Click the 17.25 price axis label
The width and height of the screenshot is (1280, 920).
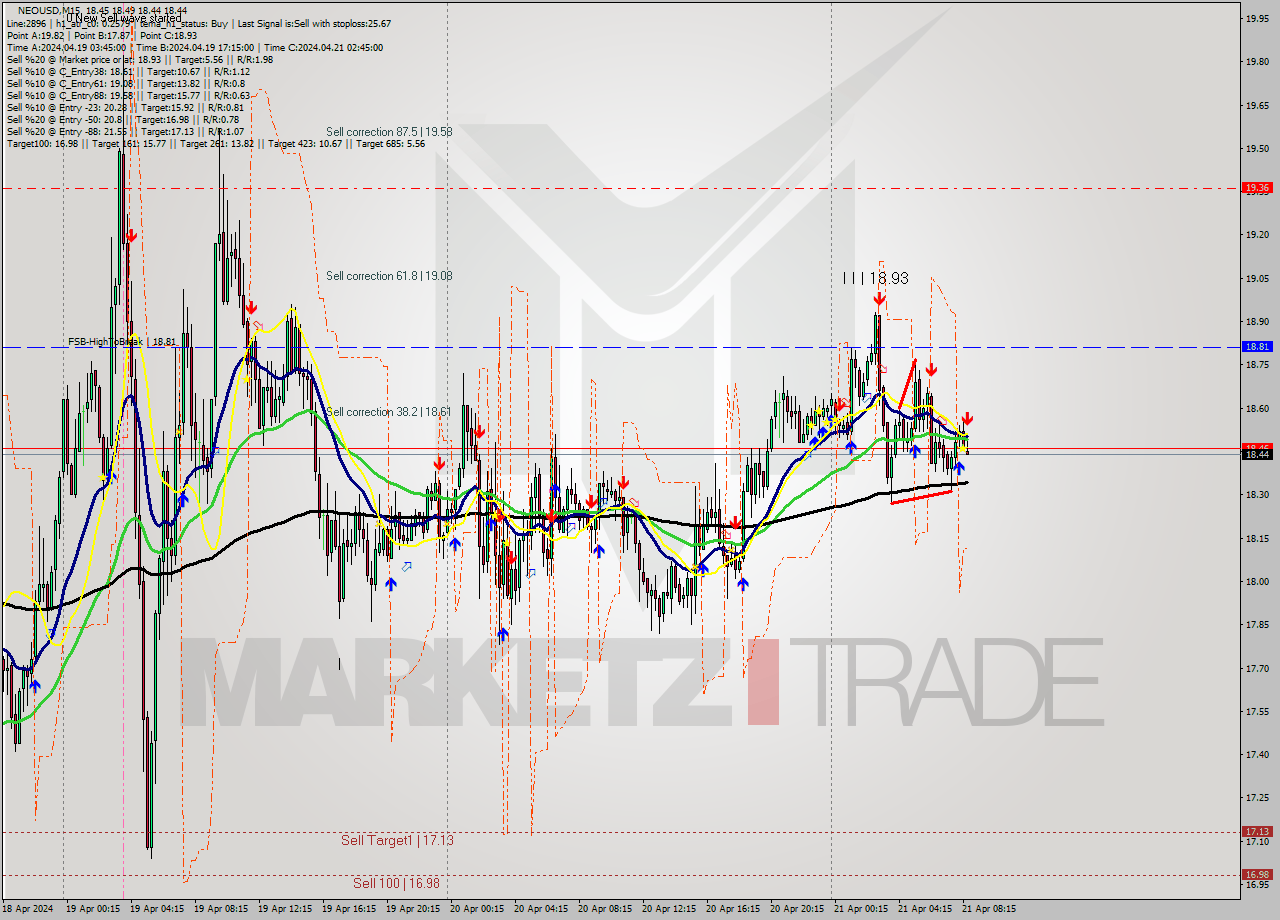1257,798
